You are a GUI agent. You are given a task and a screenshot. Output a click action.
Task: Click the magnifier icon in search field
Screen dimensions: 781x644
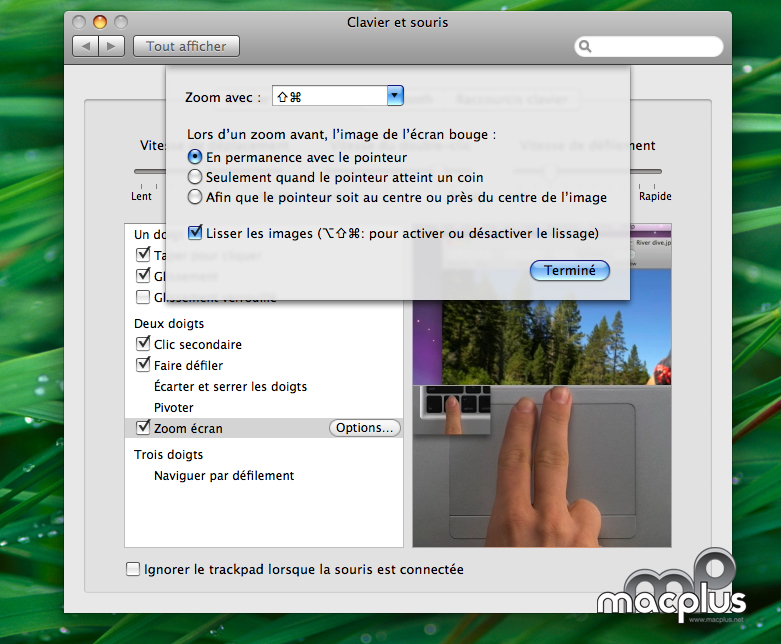click(x=585, y=47)
